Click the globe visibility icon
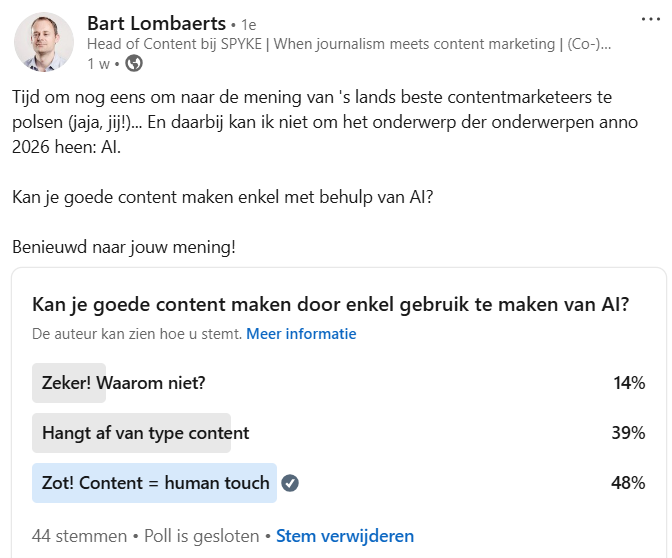 pyautogui.click(x=134, y=64)
